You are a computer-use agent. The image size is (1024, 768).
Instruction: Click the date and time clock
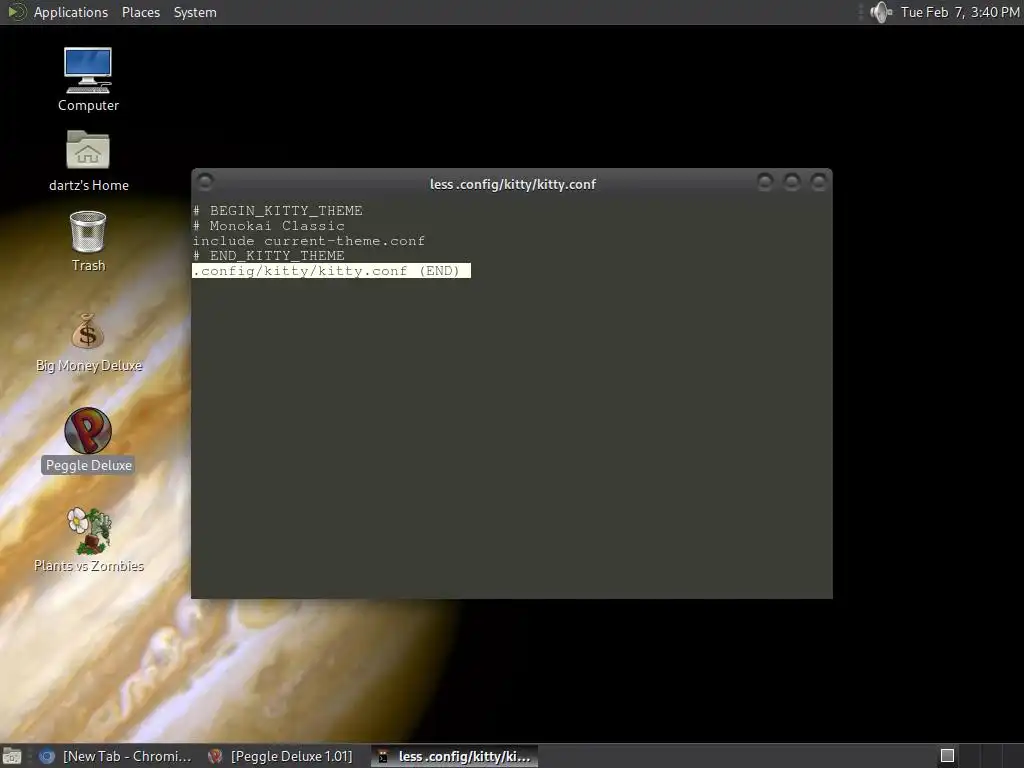(959, 12)
